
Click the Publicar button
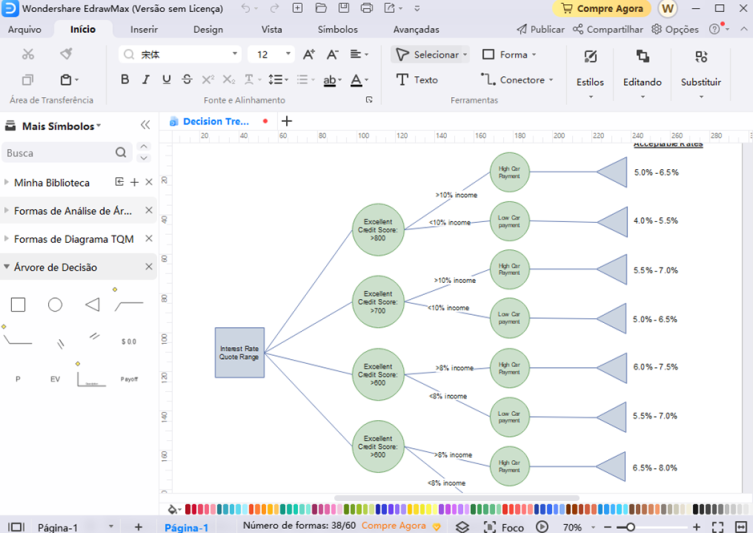pos(540,30)
